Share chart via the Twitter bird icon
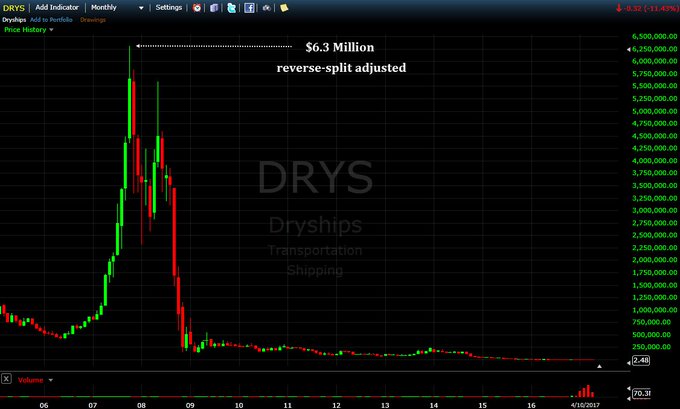 (232, 8)
